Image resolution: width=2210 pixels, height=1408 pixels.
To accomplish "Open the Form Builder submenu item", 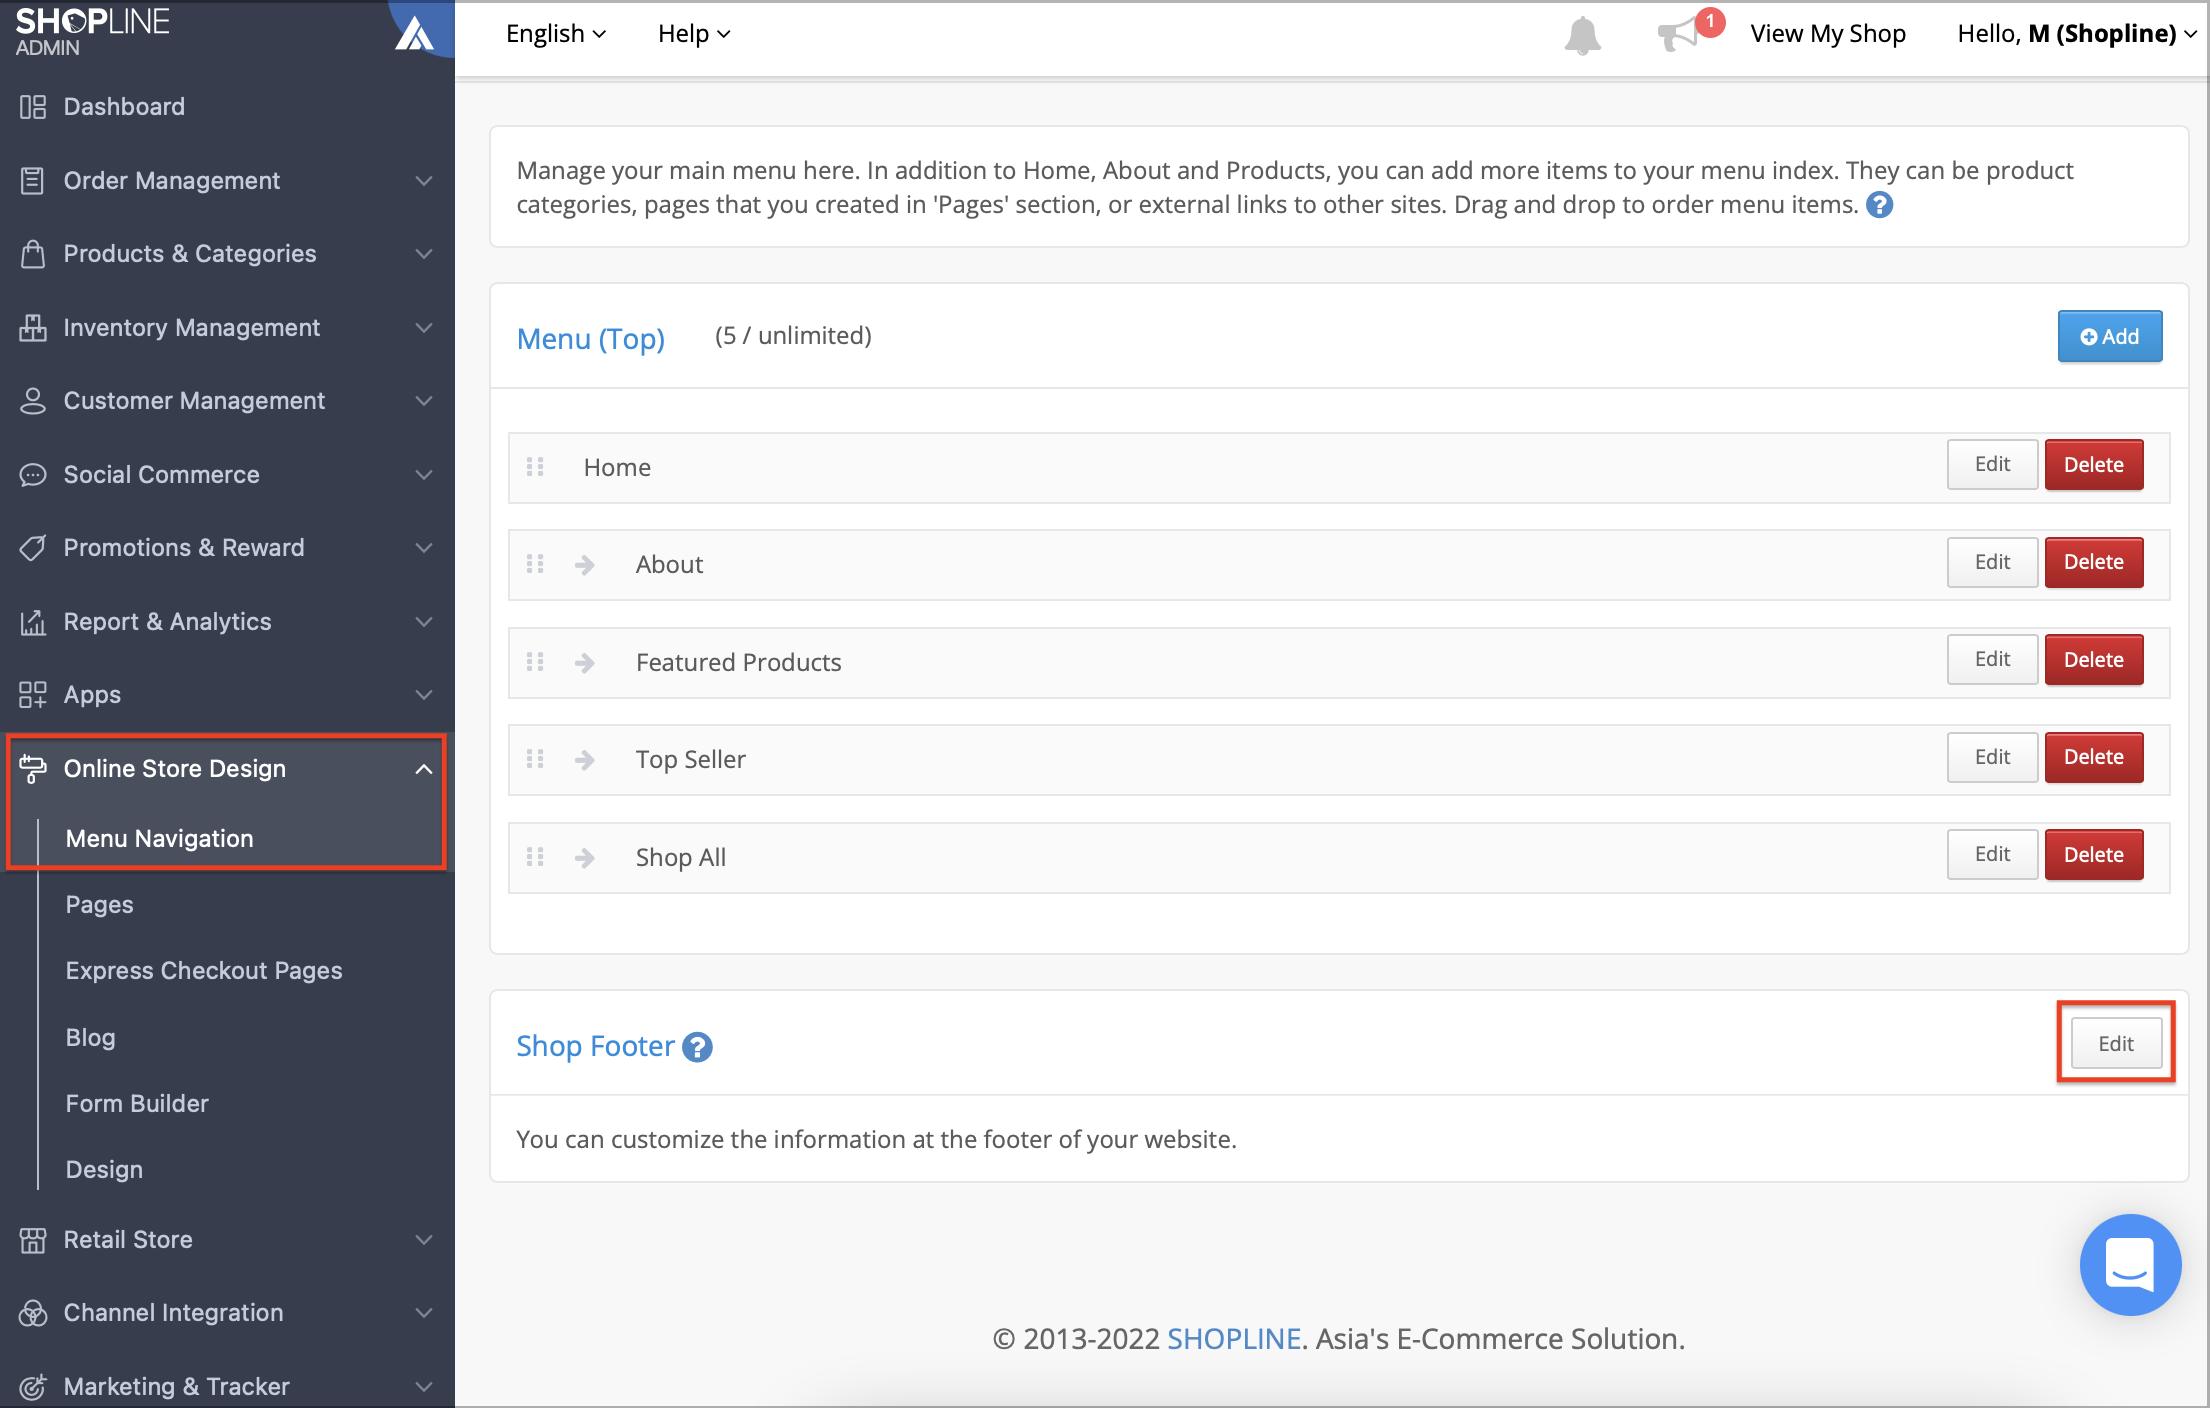I will [x=137, y=1104].
